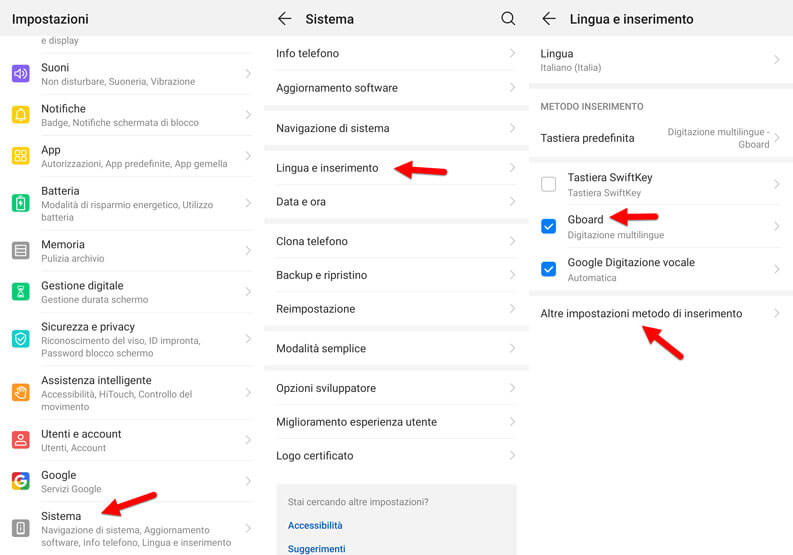
Task: Uncheck the Gboard checkbox
Action: pyautogui.click(x=548, y=226)
